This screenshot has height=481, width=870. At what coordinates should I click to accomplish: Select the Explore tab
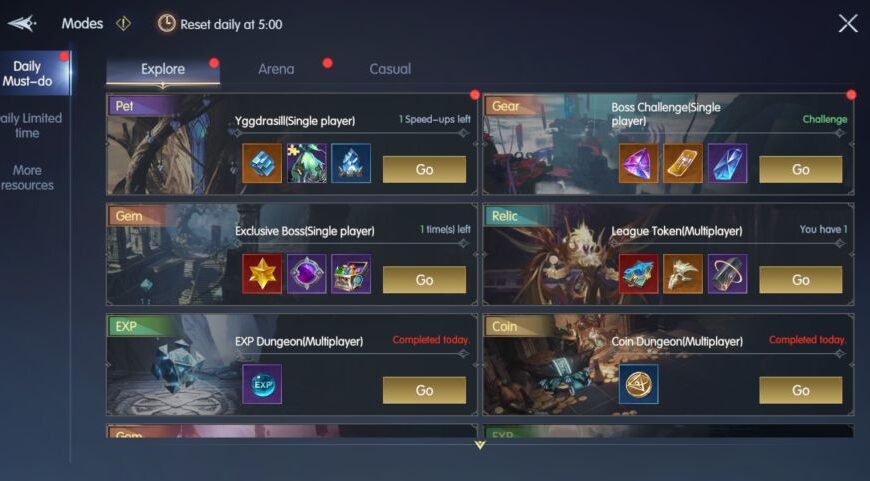[163, 70]
